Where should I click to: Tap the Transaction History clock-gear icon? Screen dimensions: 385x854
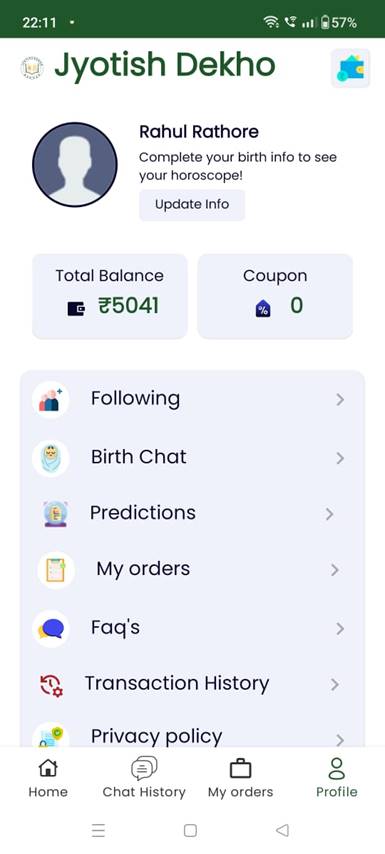click(51, 685)
